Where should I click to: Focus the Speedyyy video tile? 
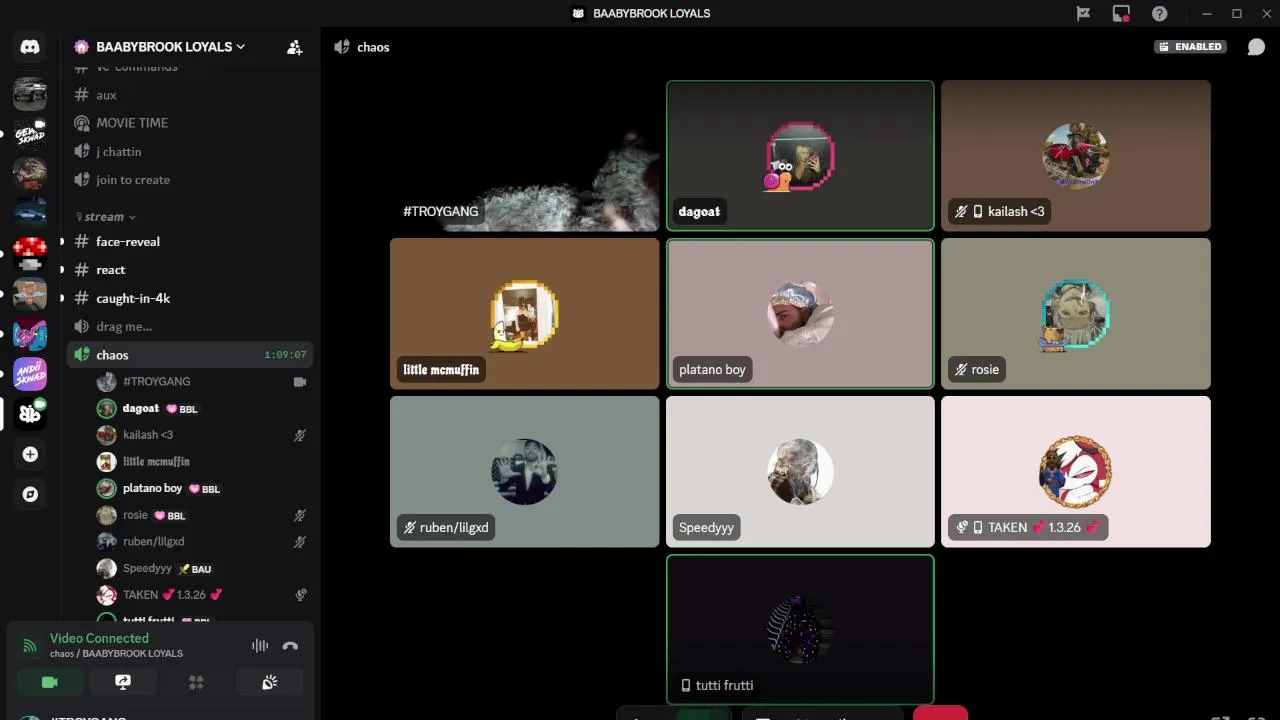point(800,472)
